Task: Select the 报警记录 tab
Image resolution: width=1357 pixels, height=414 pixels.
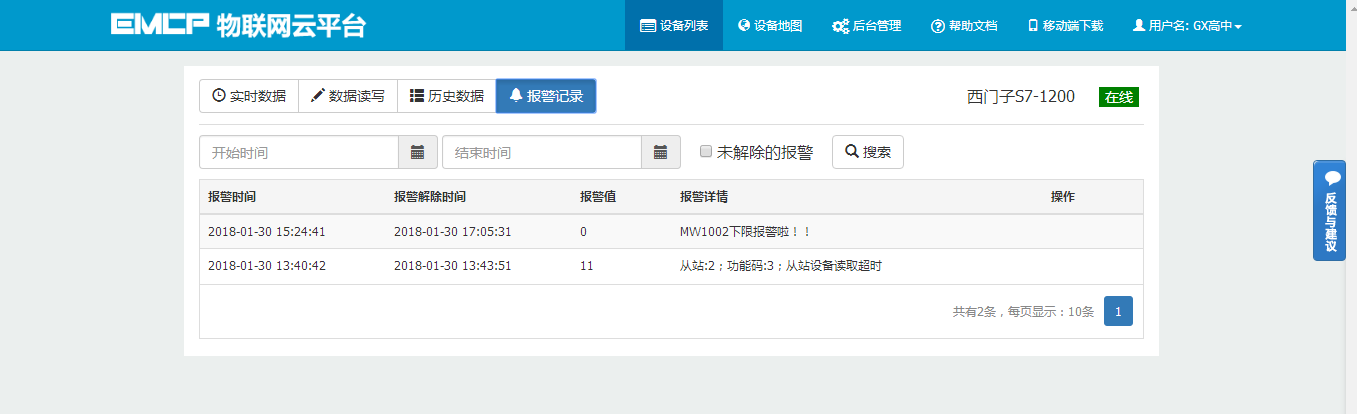Action: pyautogui.click(x=546, y=96)
